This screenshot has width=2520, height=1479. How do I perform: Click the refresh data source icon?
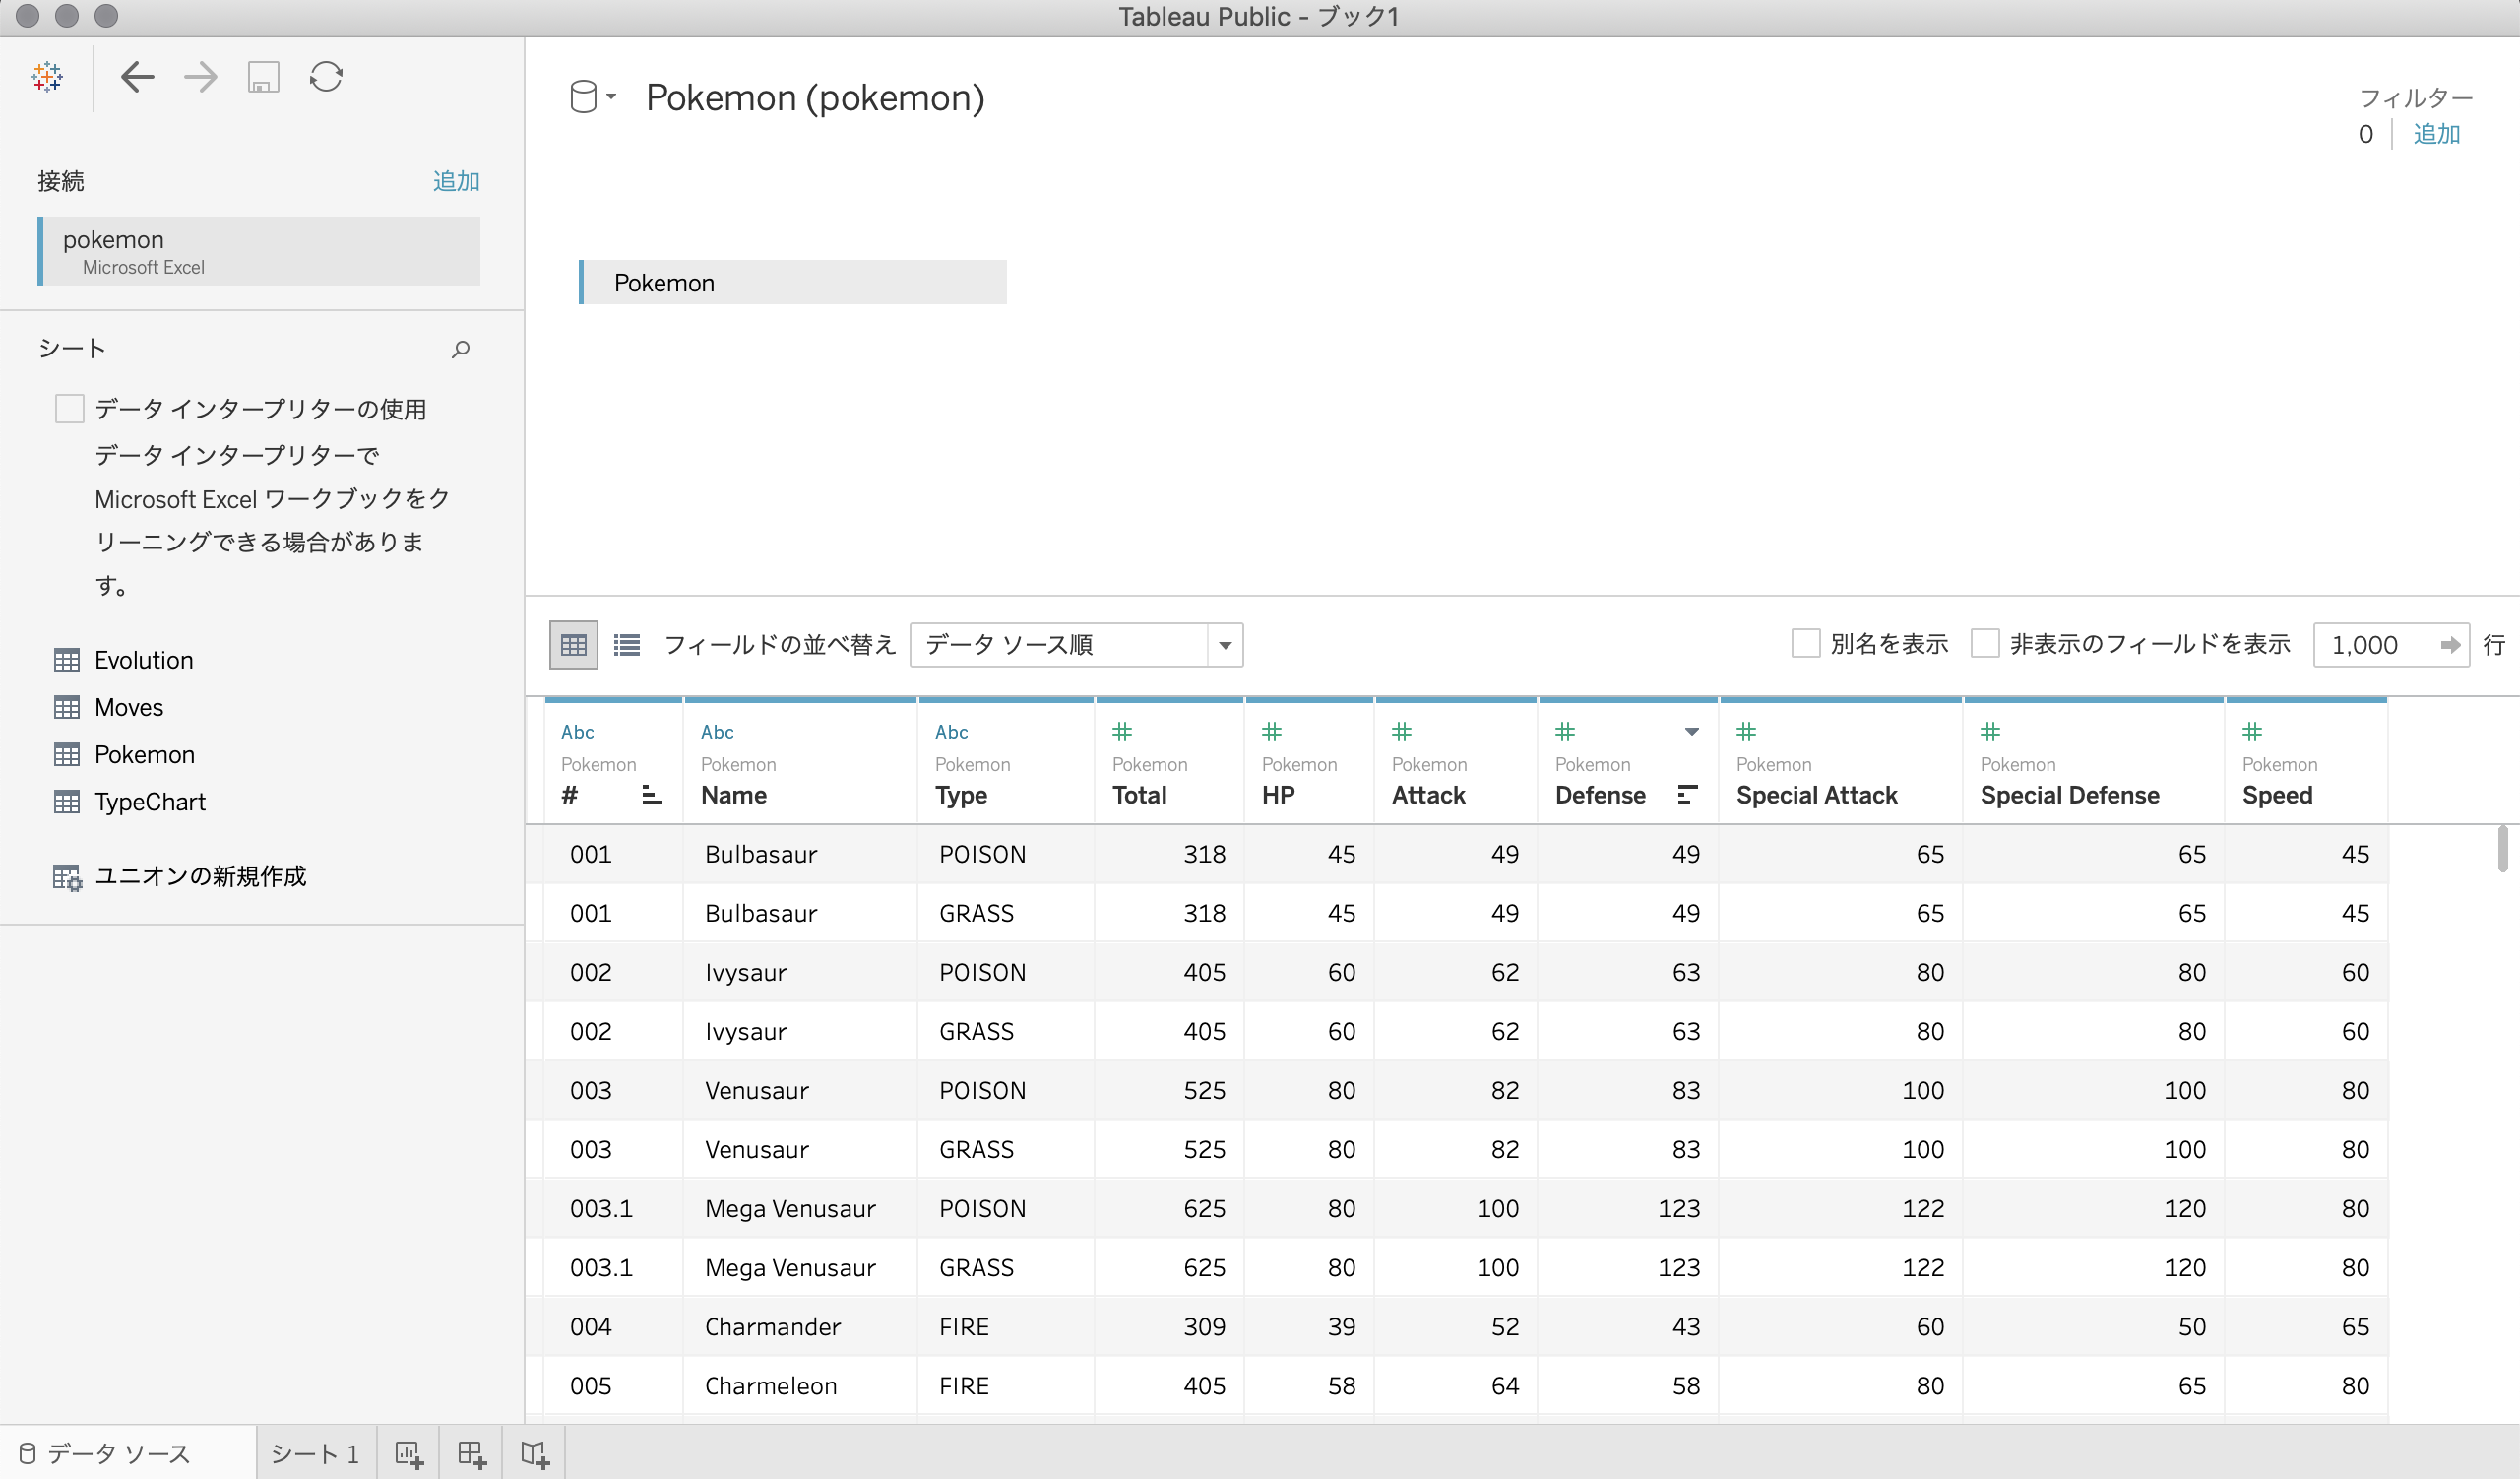coord(326,77)
